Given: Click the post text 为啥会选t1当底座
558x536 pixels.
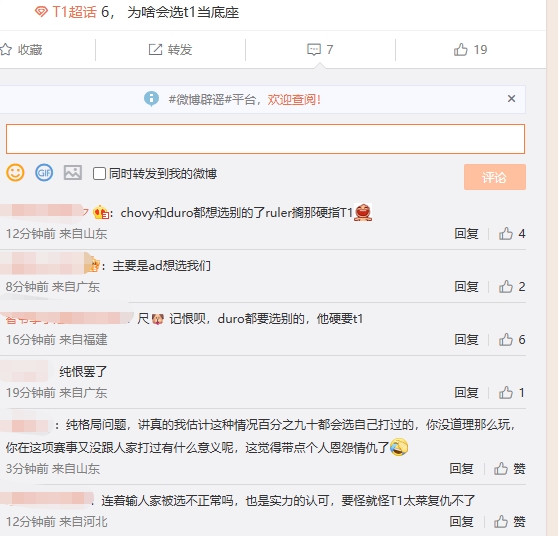Looking at the screenshot, I should click(x=183, y=12).
